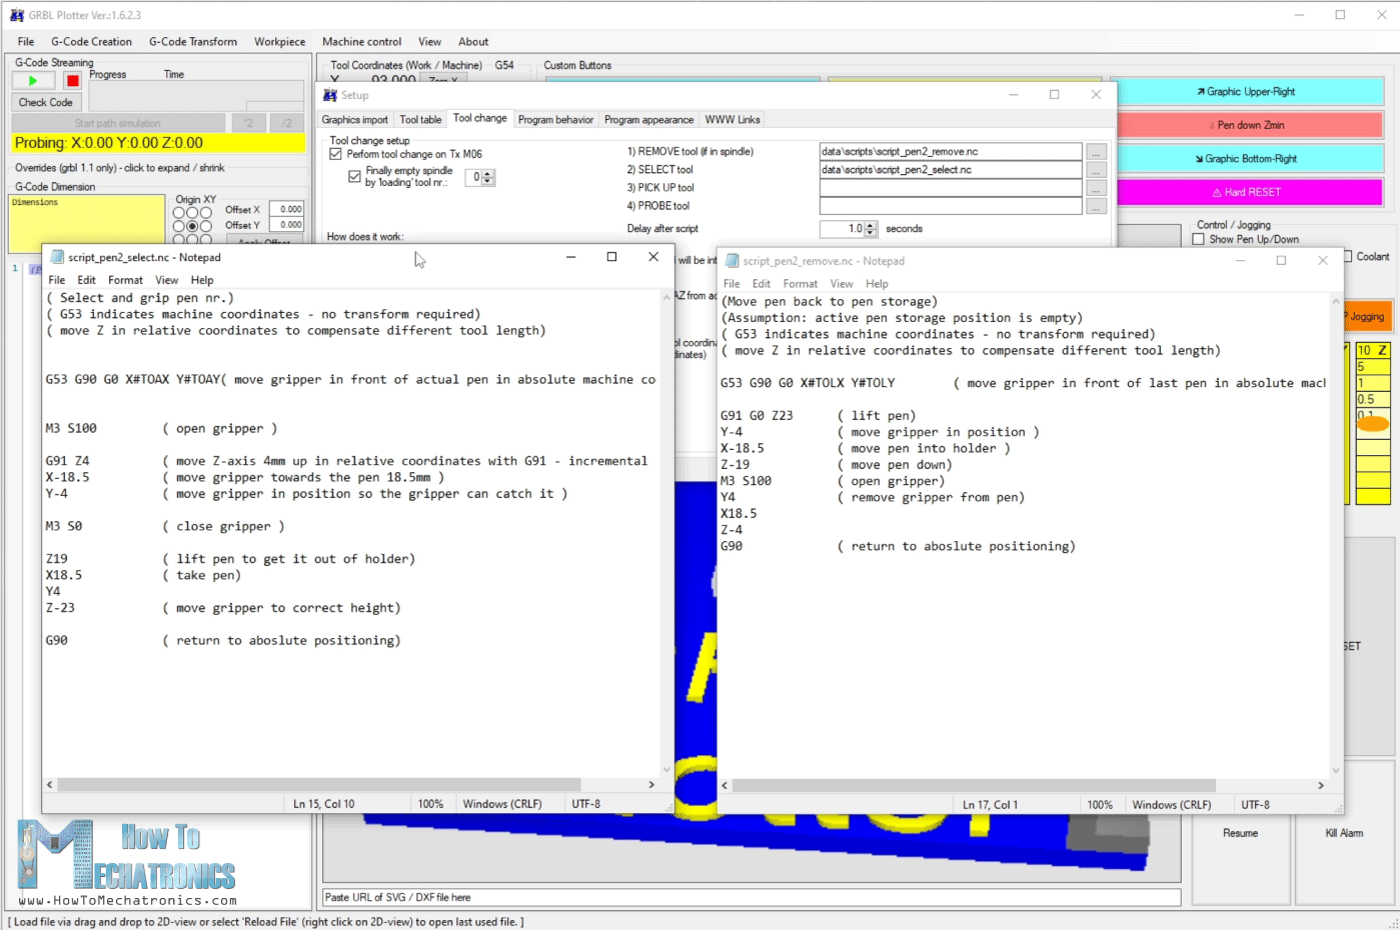Click the Paste URL of SVG/DXF field

(x=750, y=897)
